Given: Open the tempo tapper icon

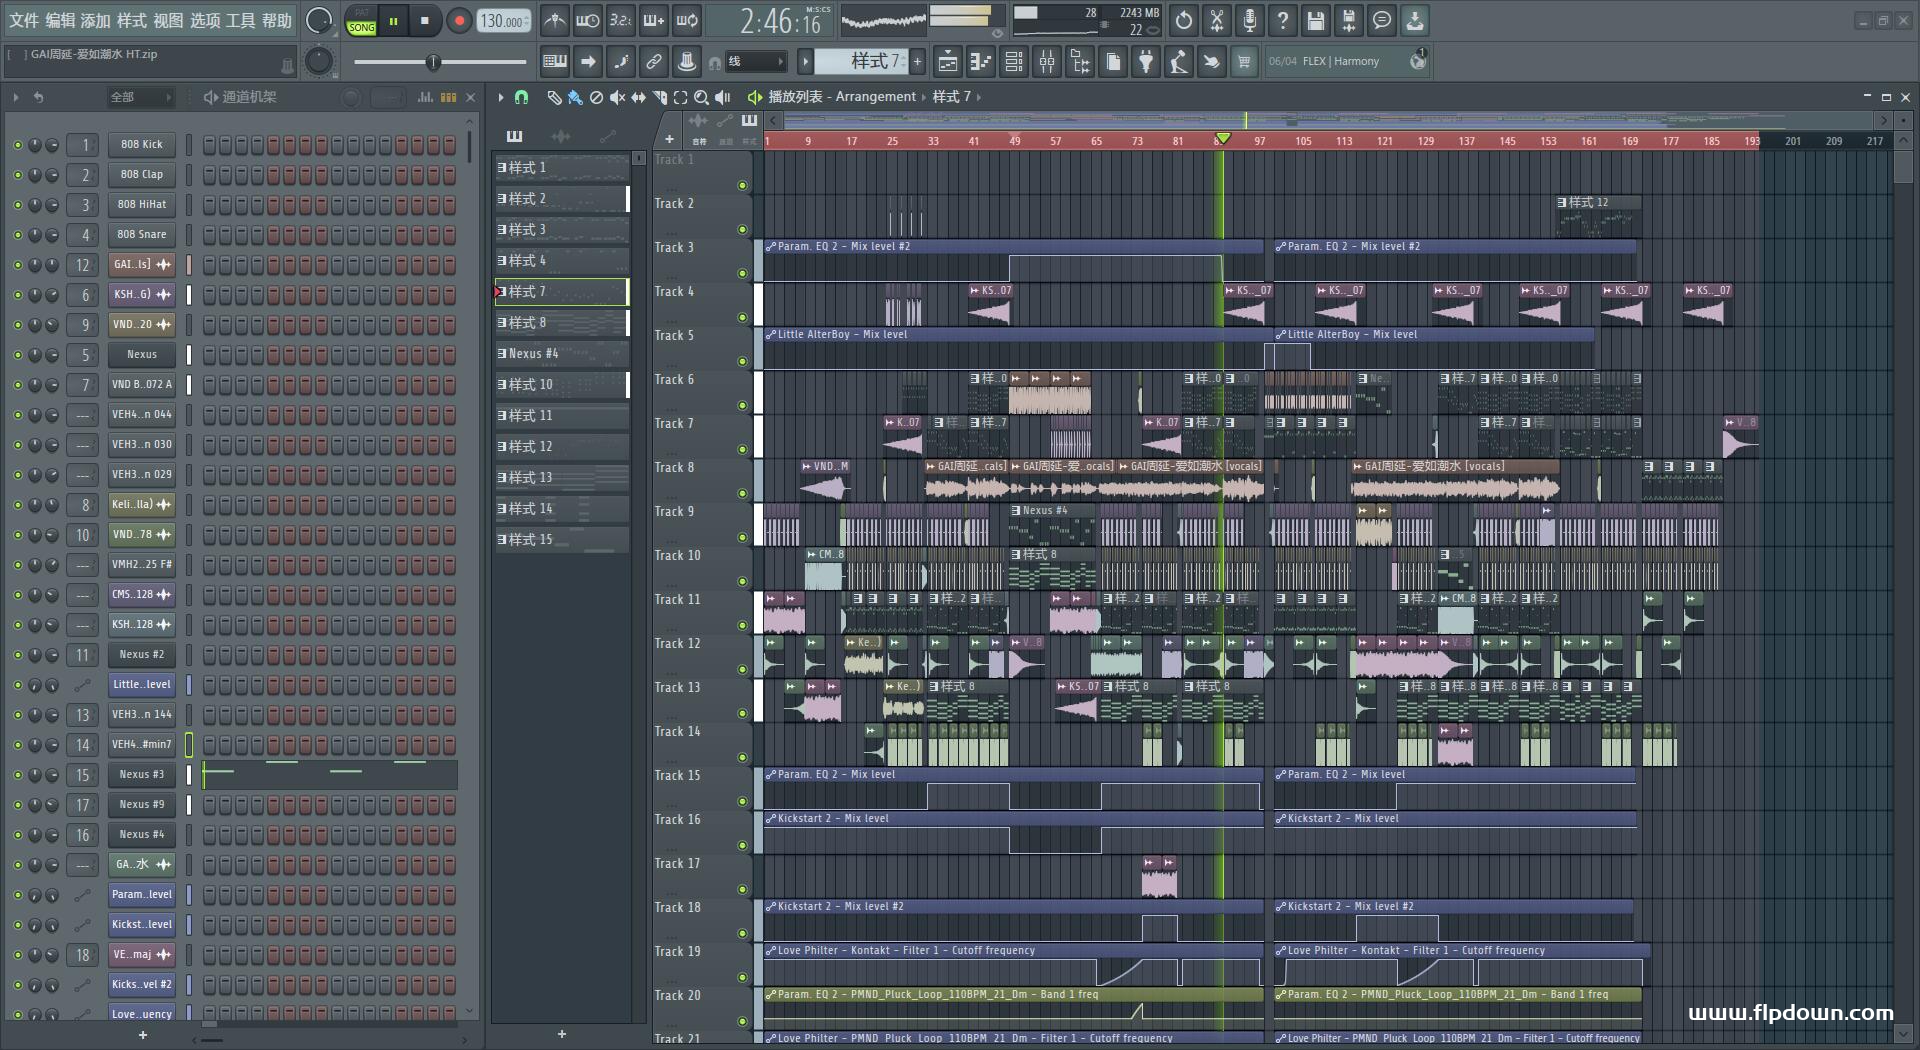Looking at the screenshot, I should coord(1179,62).
